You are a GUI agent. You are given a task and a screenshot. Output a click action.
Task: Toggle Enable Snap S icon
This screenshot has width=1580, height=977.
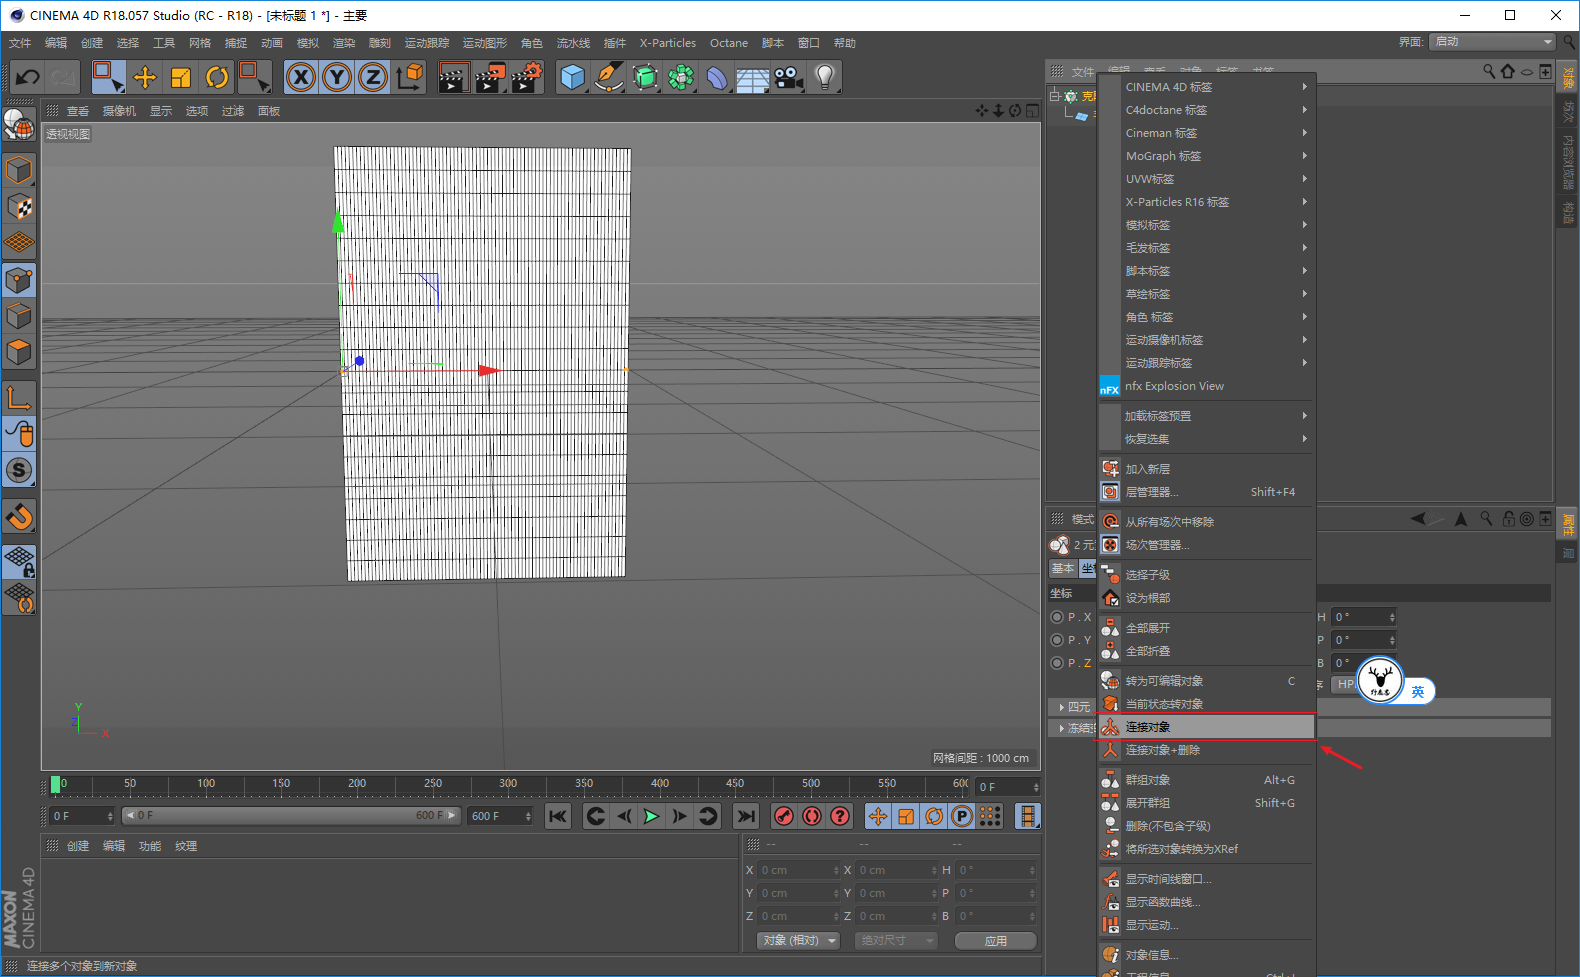19,470
